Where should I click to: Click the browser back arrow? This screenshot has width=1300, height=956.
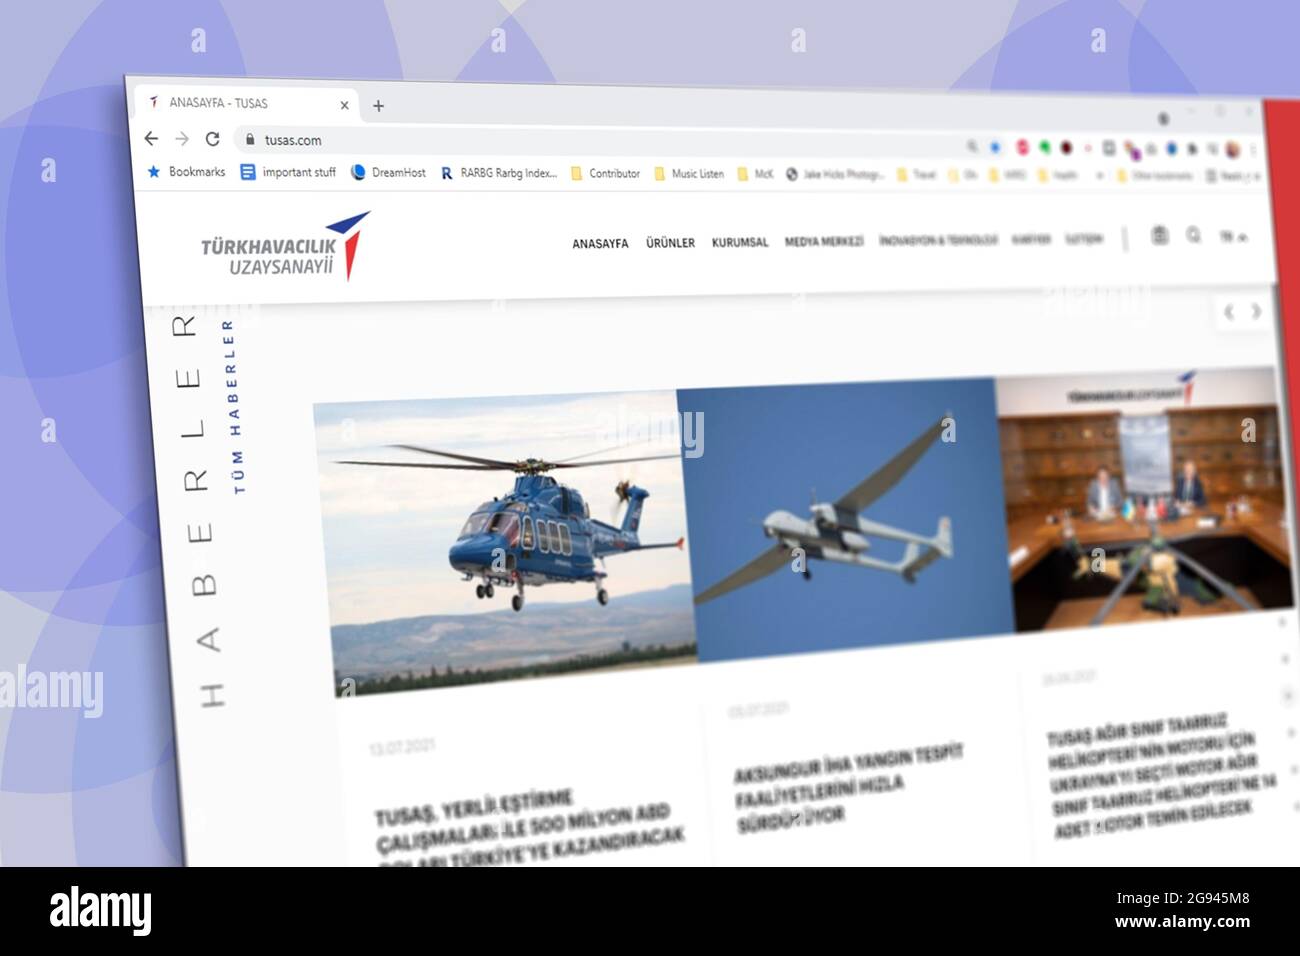pyautogui.click(x=151, y=138)
